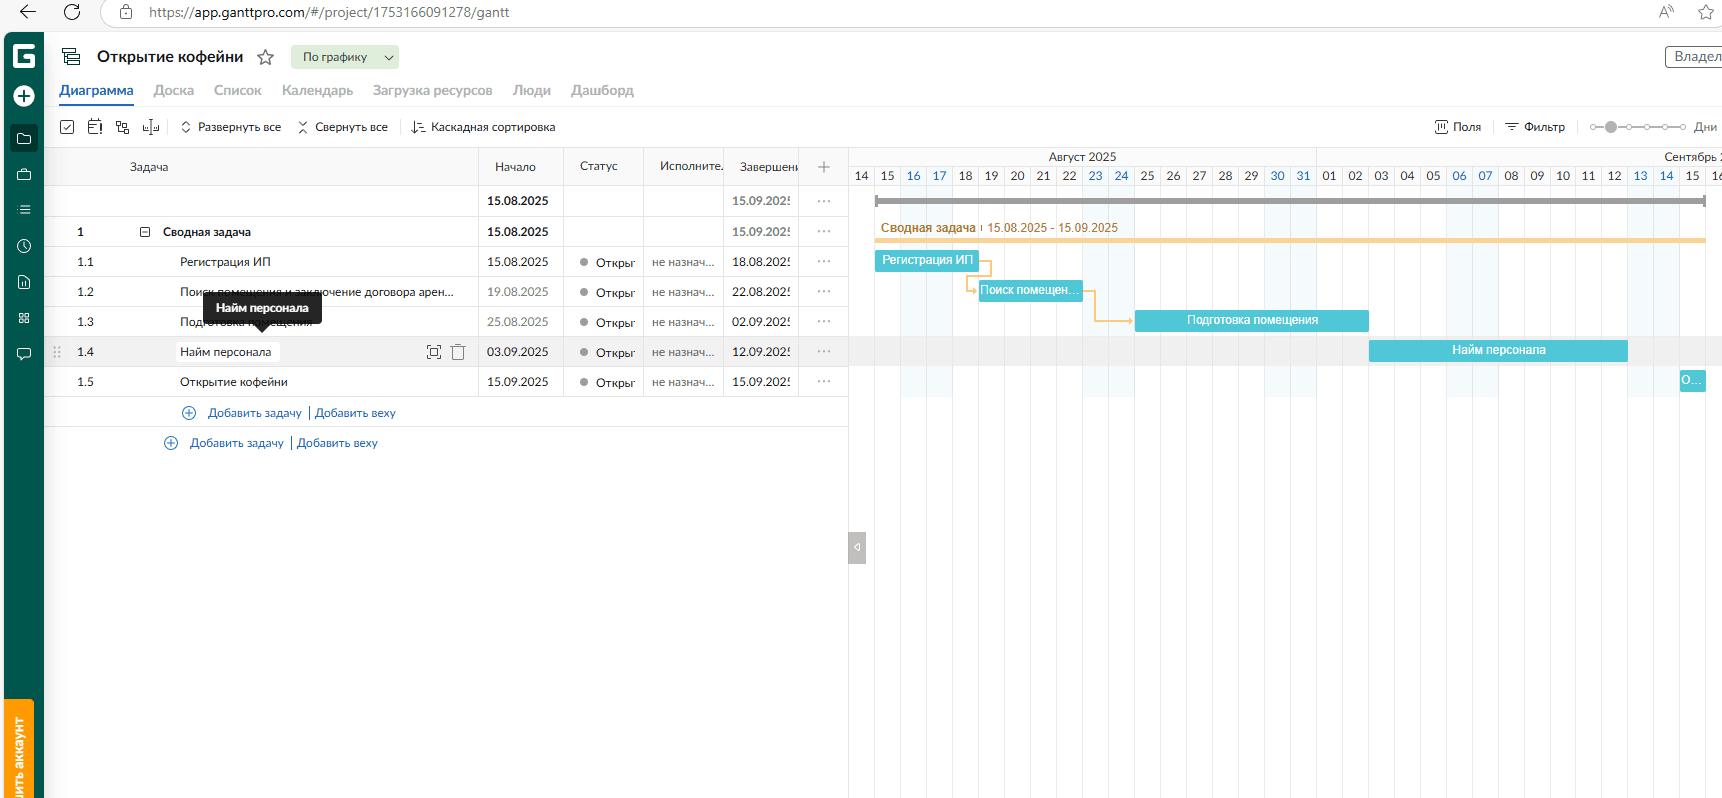Open task details icon for Найм персонала
The width and height of the screenshot is (1722, 798).
(434, 352)
